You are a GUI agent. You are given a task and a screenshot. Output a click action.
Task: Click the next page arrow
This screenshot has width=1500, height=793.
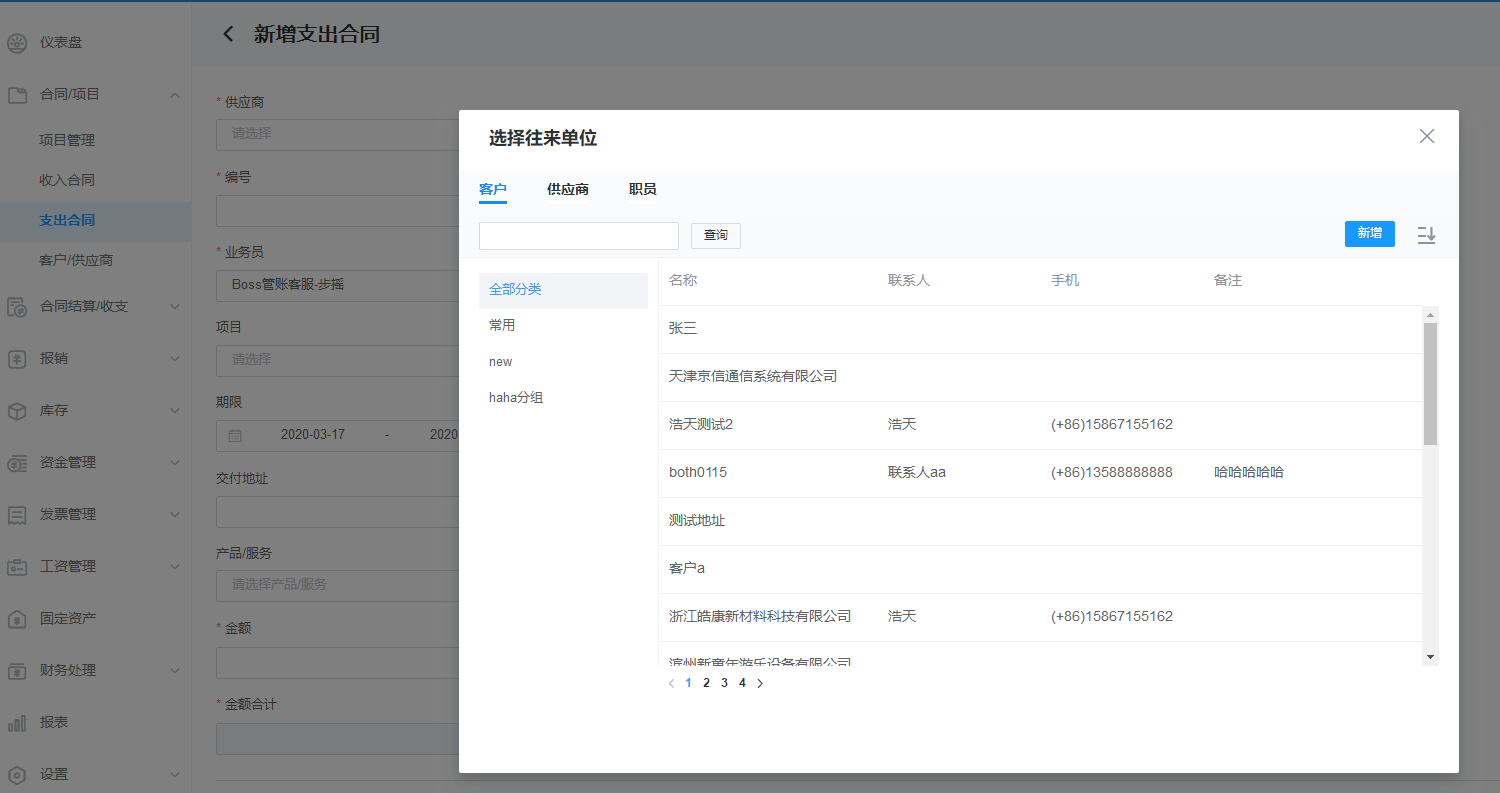tap(760, 684)
